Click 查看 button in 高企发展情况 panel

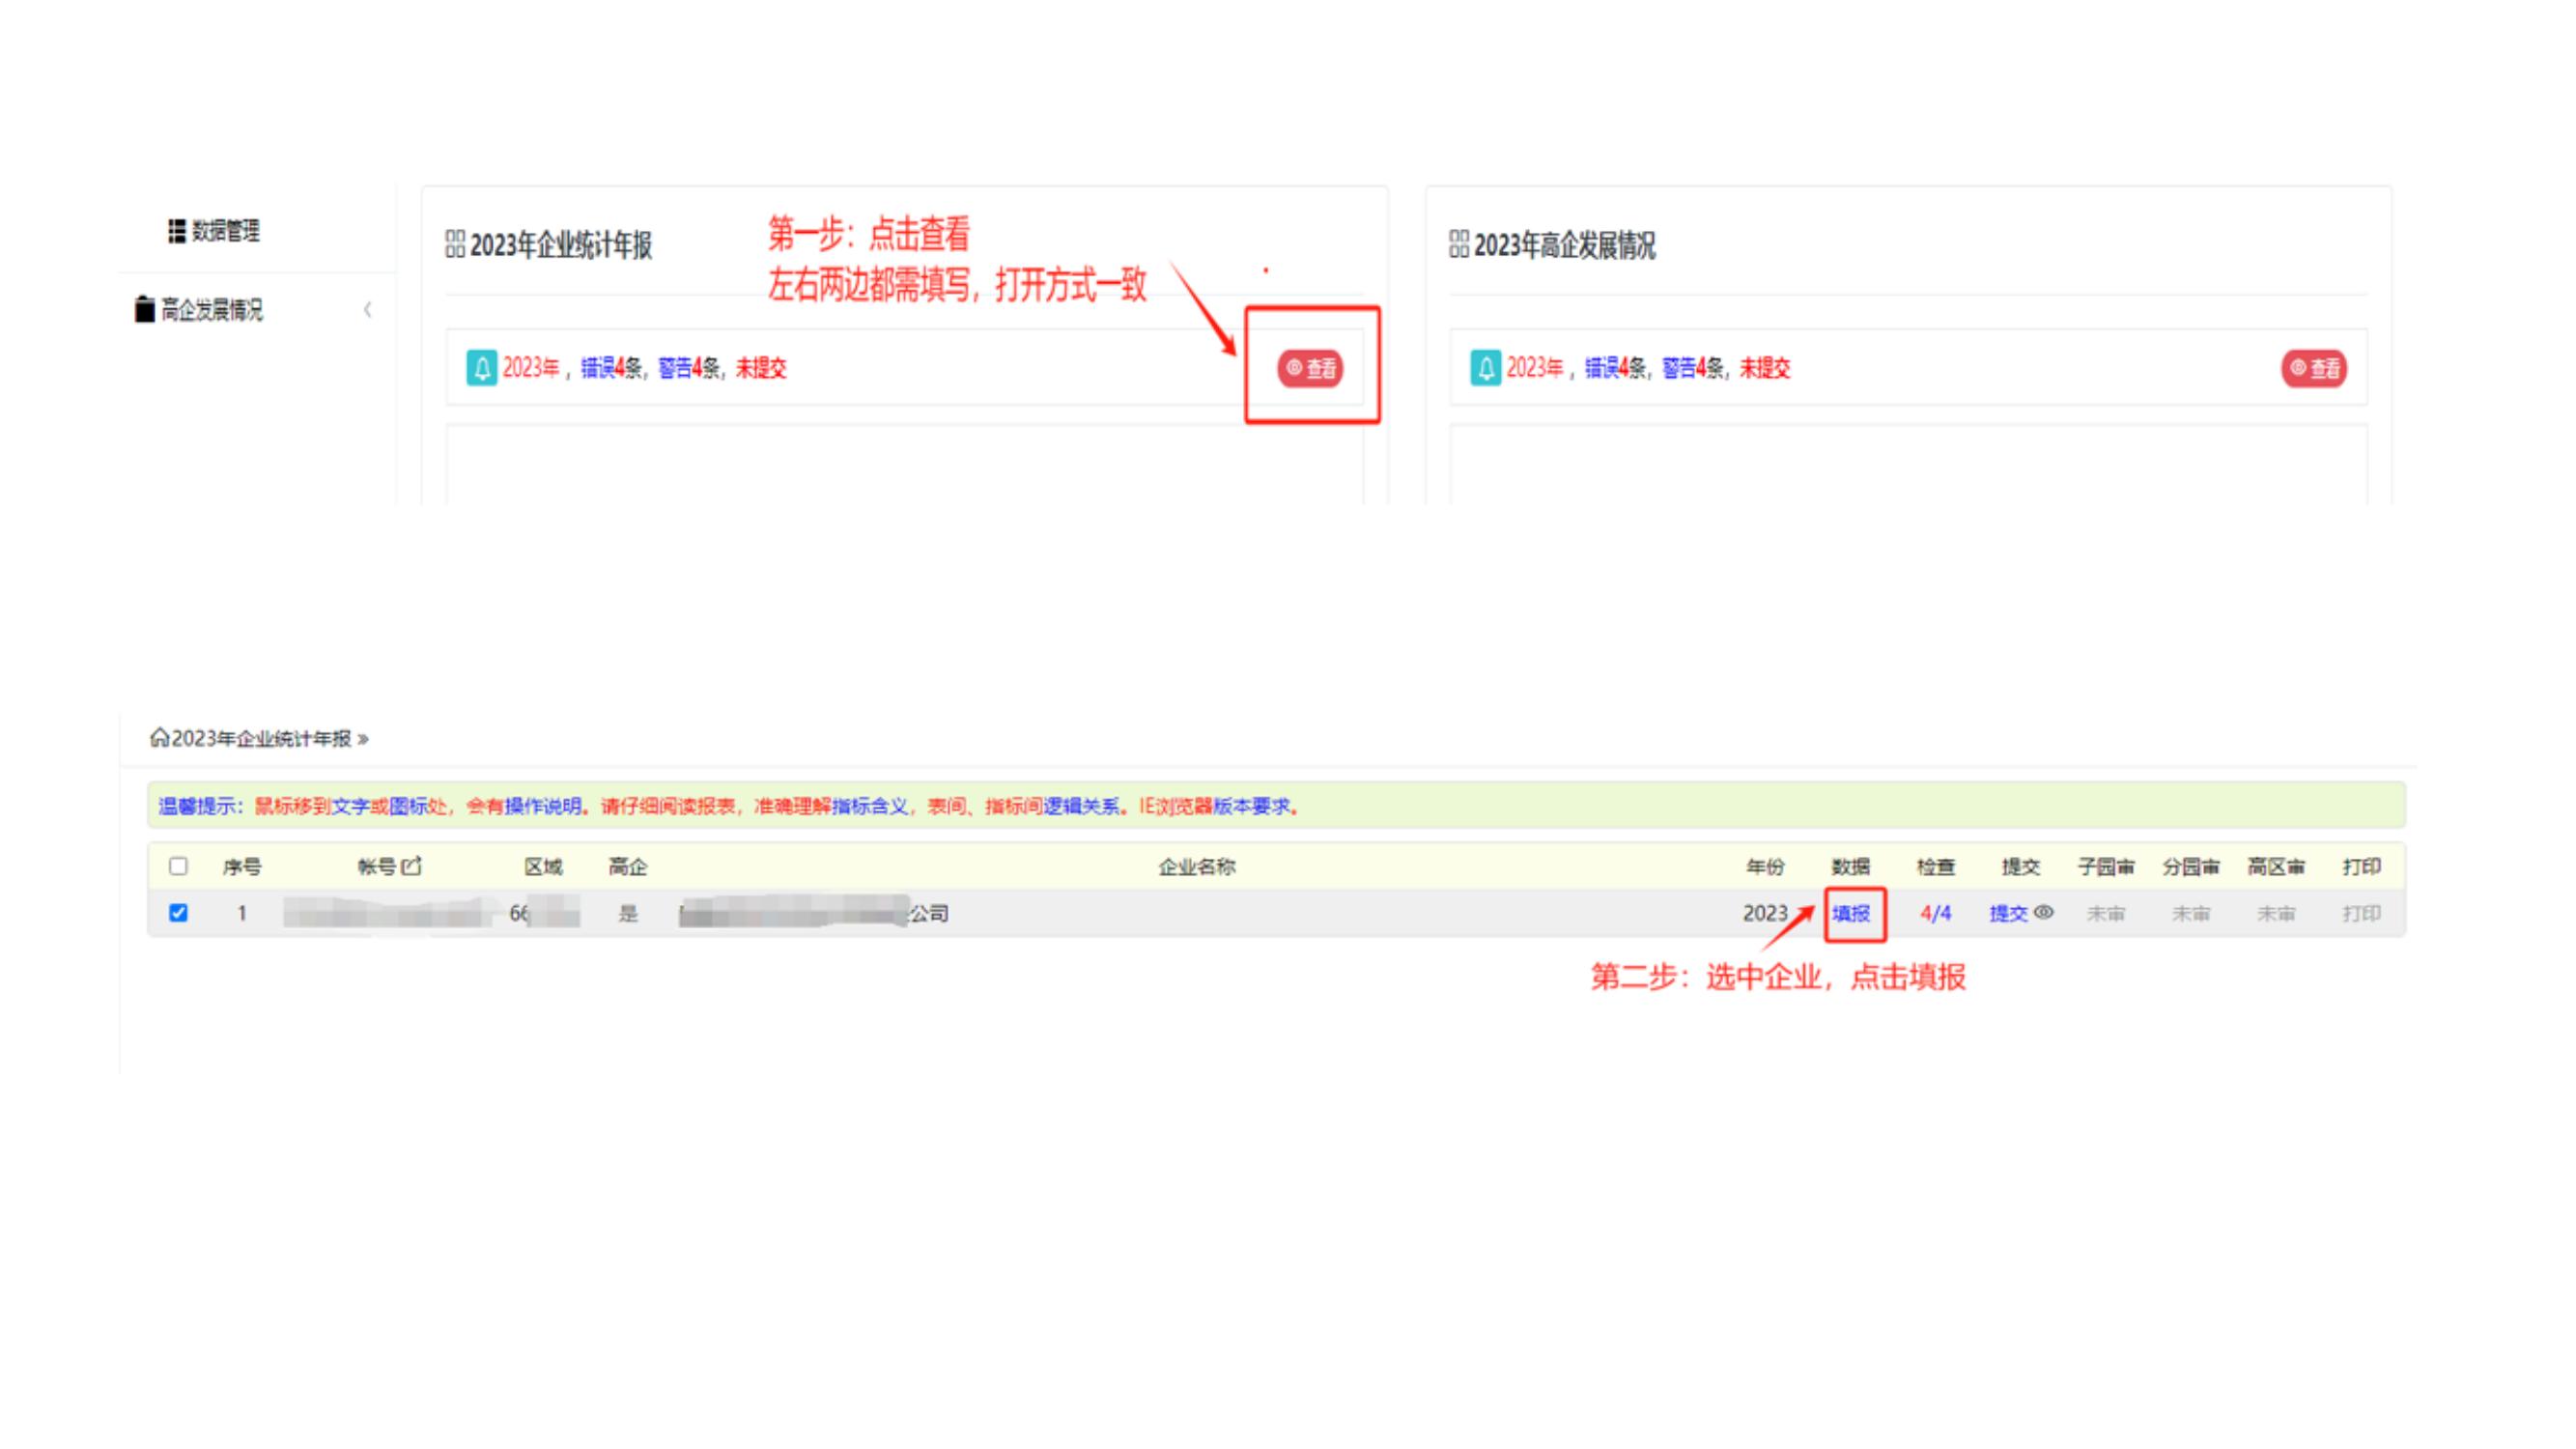2314,368
